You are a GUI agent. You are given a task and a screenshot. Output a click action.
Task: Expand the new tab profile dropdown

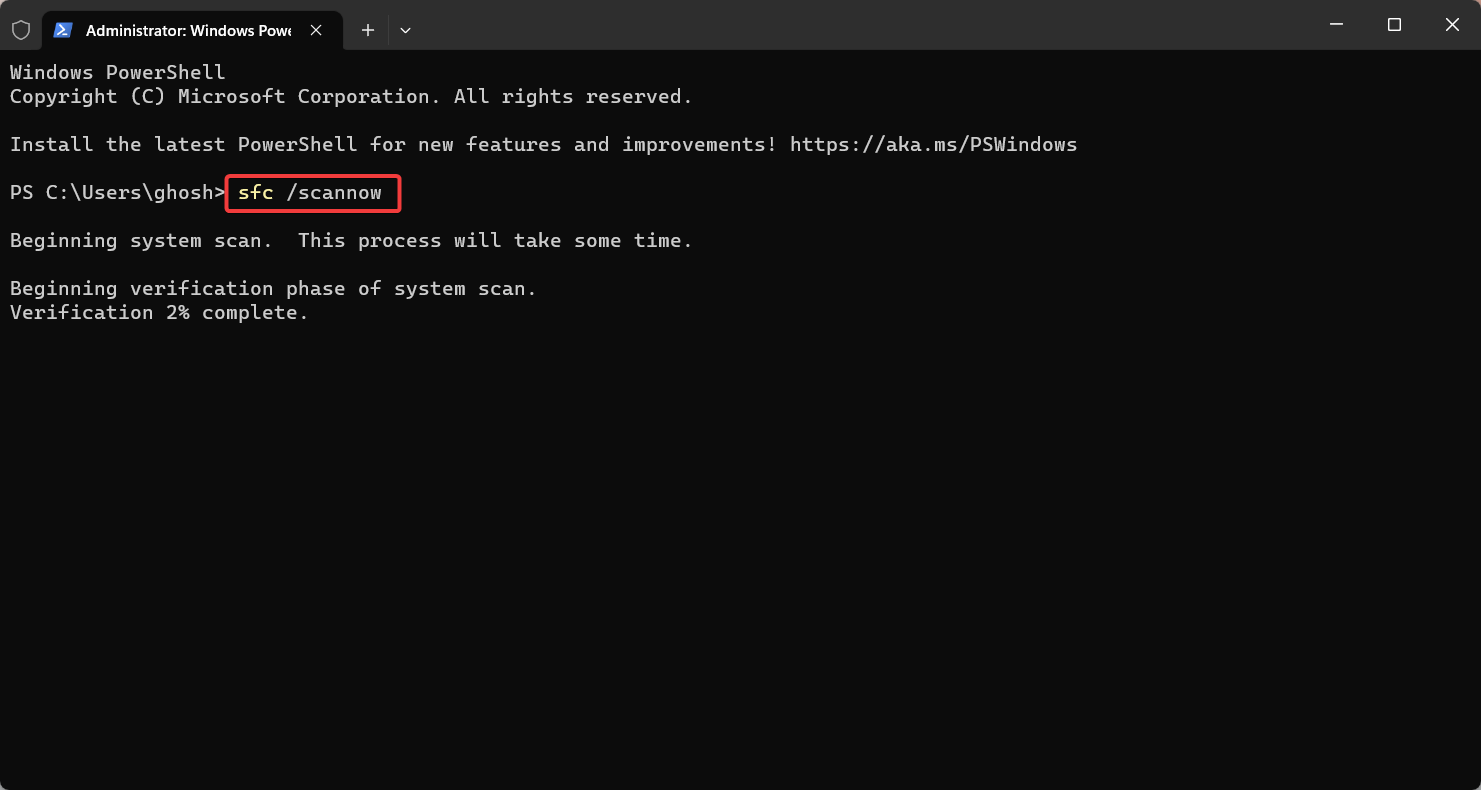pyautogui.click(x=405, y=30)
